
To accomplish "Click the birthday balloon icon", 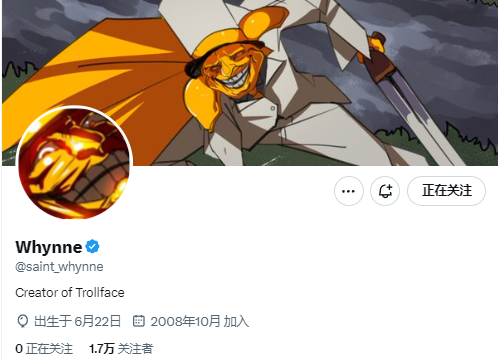I will 22,321.
